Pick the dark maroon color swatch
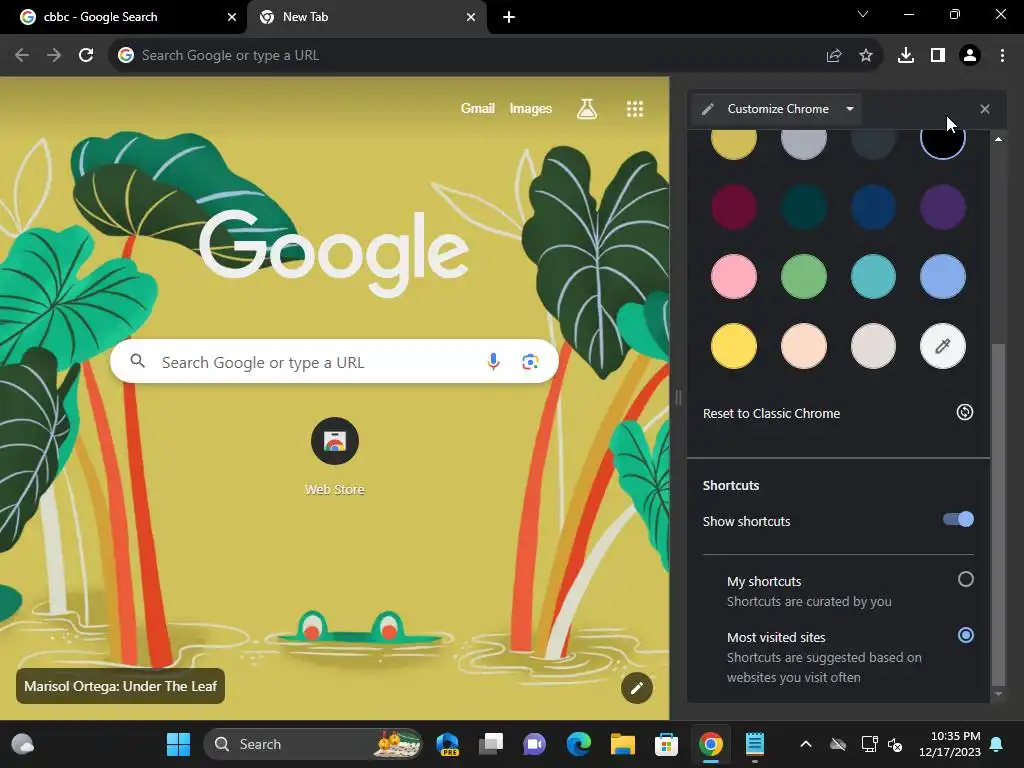The height and width of the screenshot is (768, 1024). click(x=733, y=207)
